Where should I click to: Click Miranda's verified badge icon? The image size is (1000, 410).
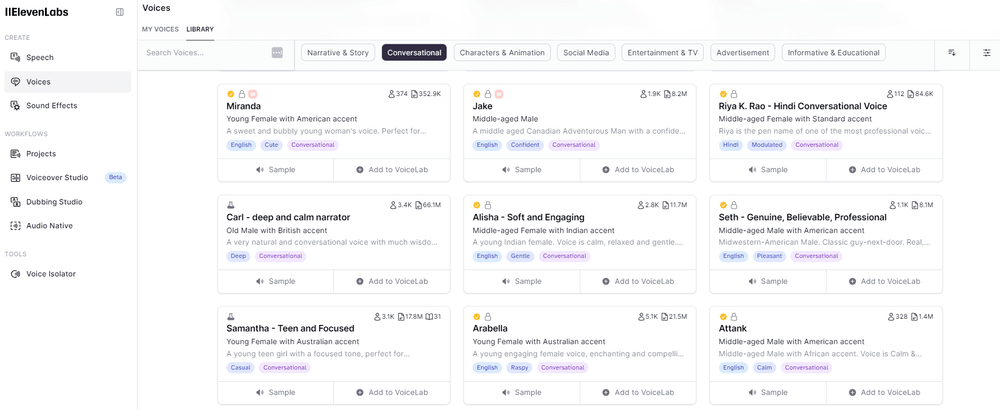click(x=231, y=94)
